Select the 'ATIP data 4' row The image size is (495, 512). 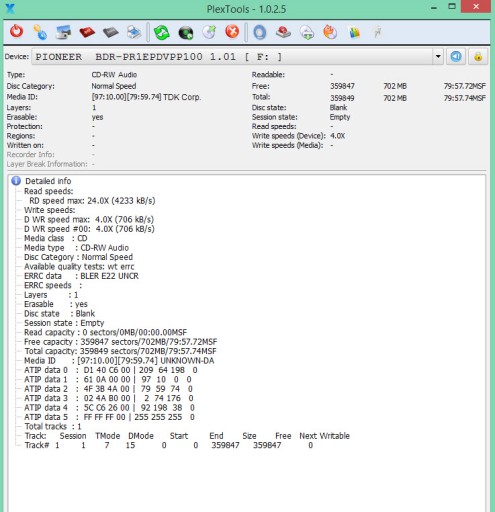[109, 408]
